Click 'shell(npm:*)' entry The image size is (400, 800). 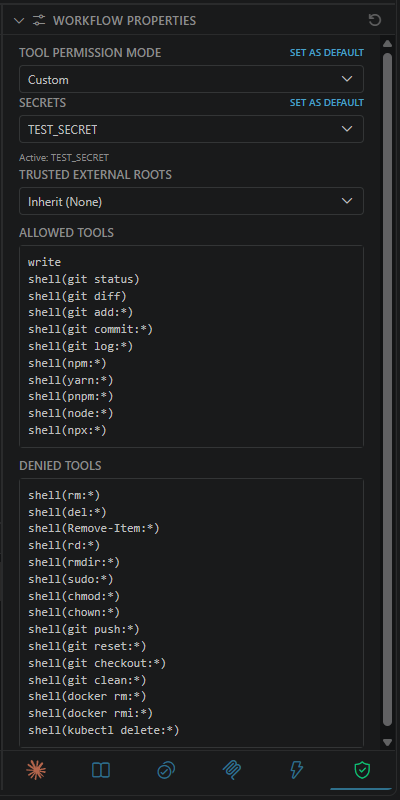point(67,363)
